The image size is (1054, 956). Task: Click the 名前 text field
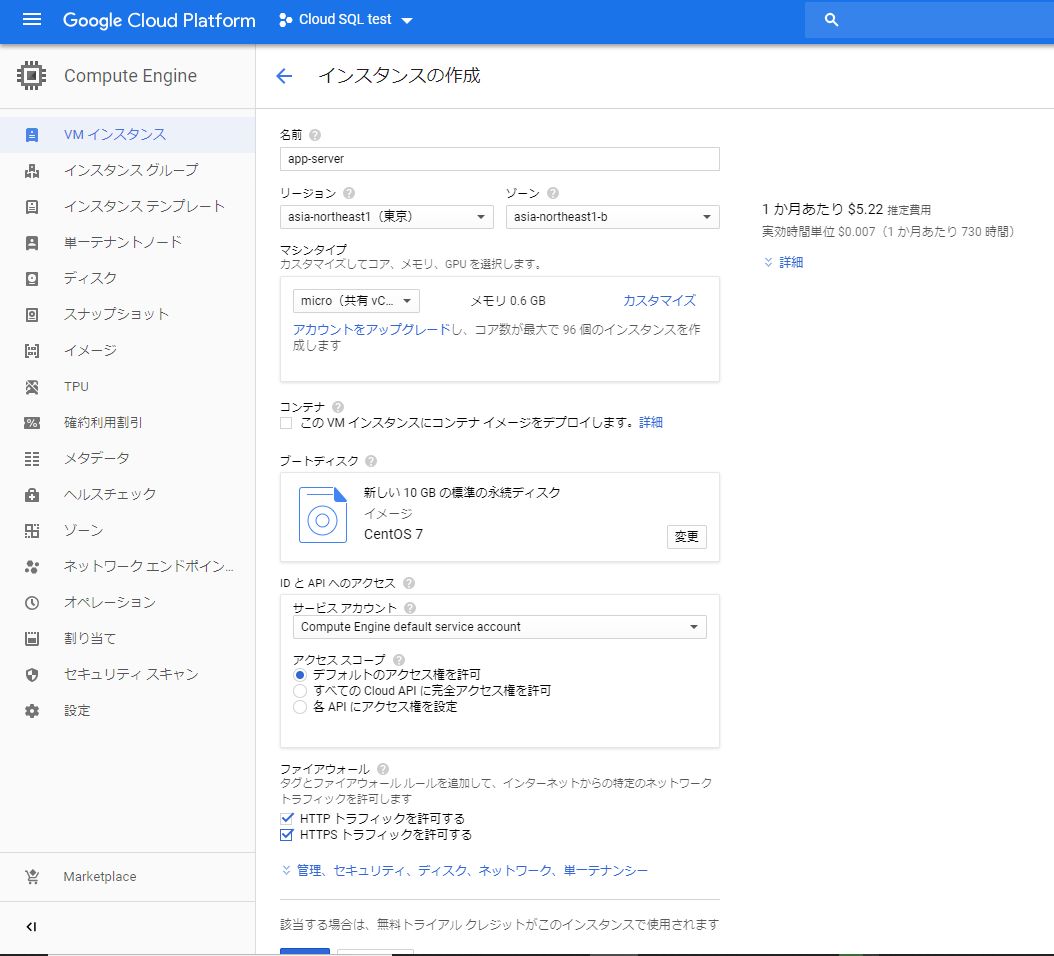tap(499, 159)
